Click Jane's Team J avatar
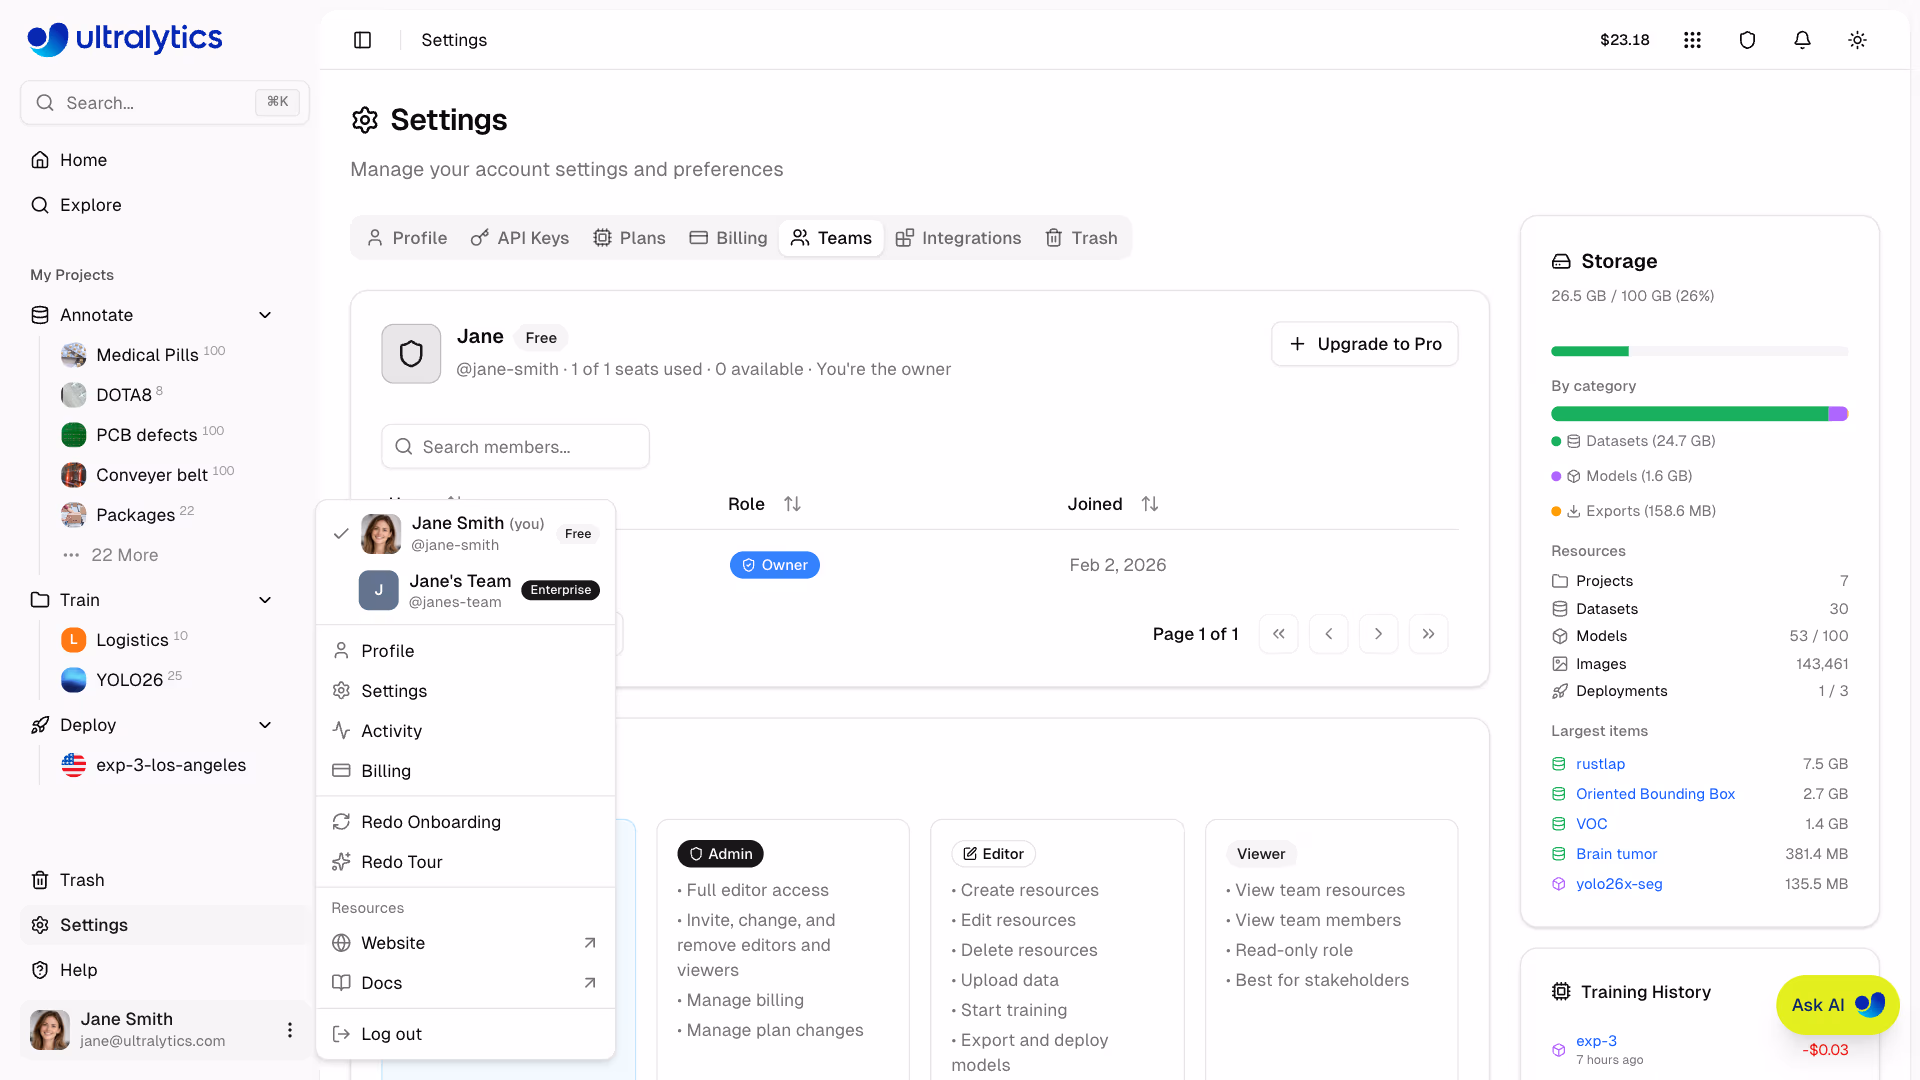 pos(379,590)
